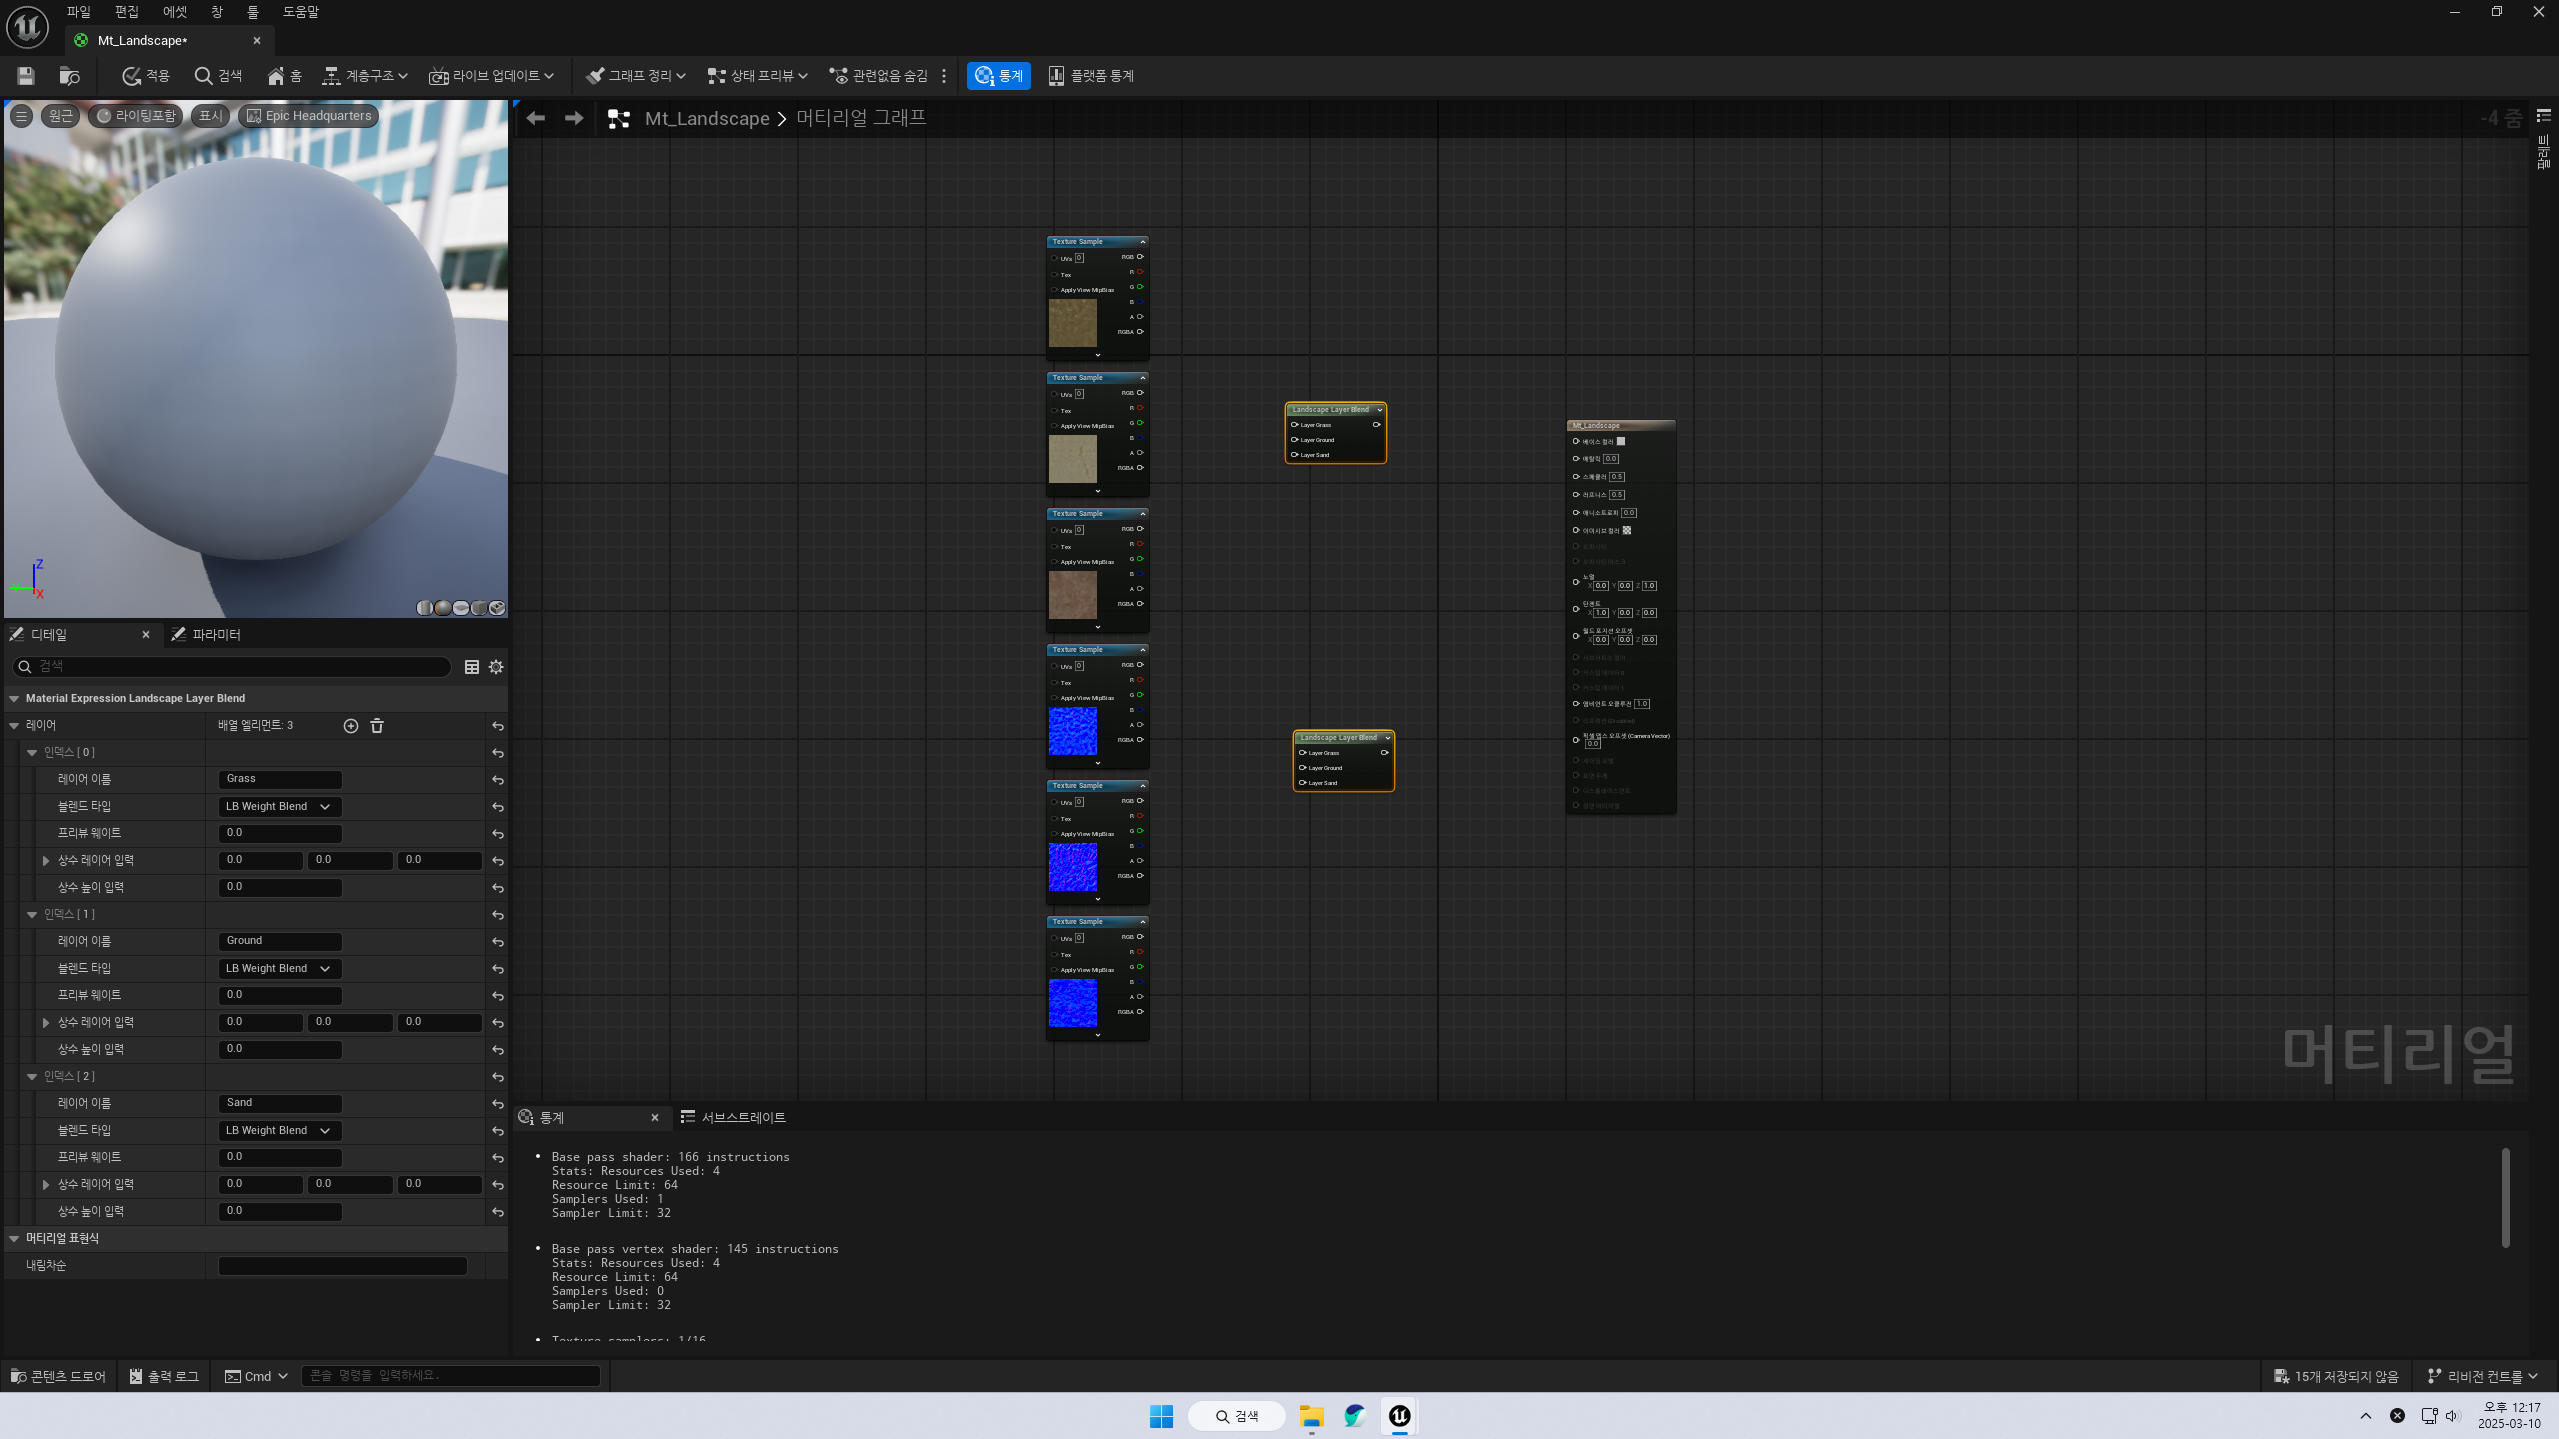Click the 원근 (Perspective) viewport button
This screenshot has width=2559, height=1439.
60,116
